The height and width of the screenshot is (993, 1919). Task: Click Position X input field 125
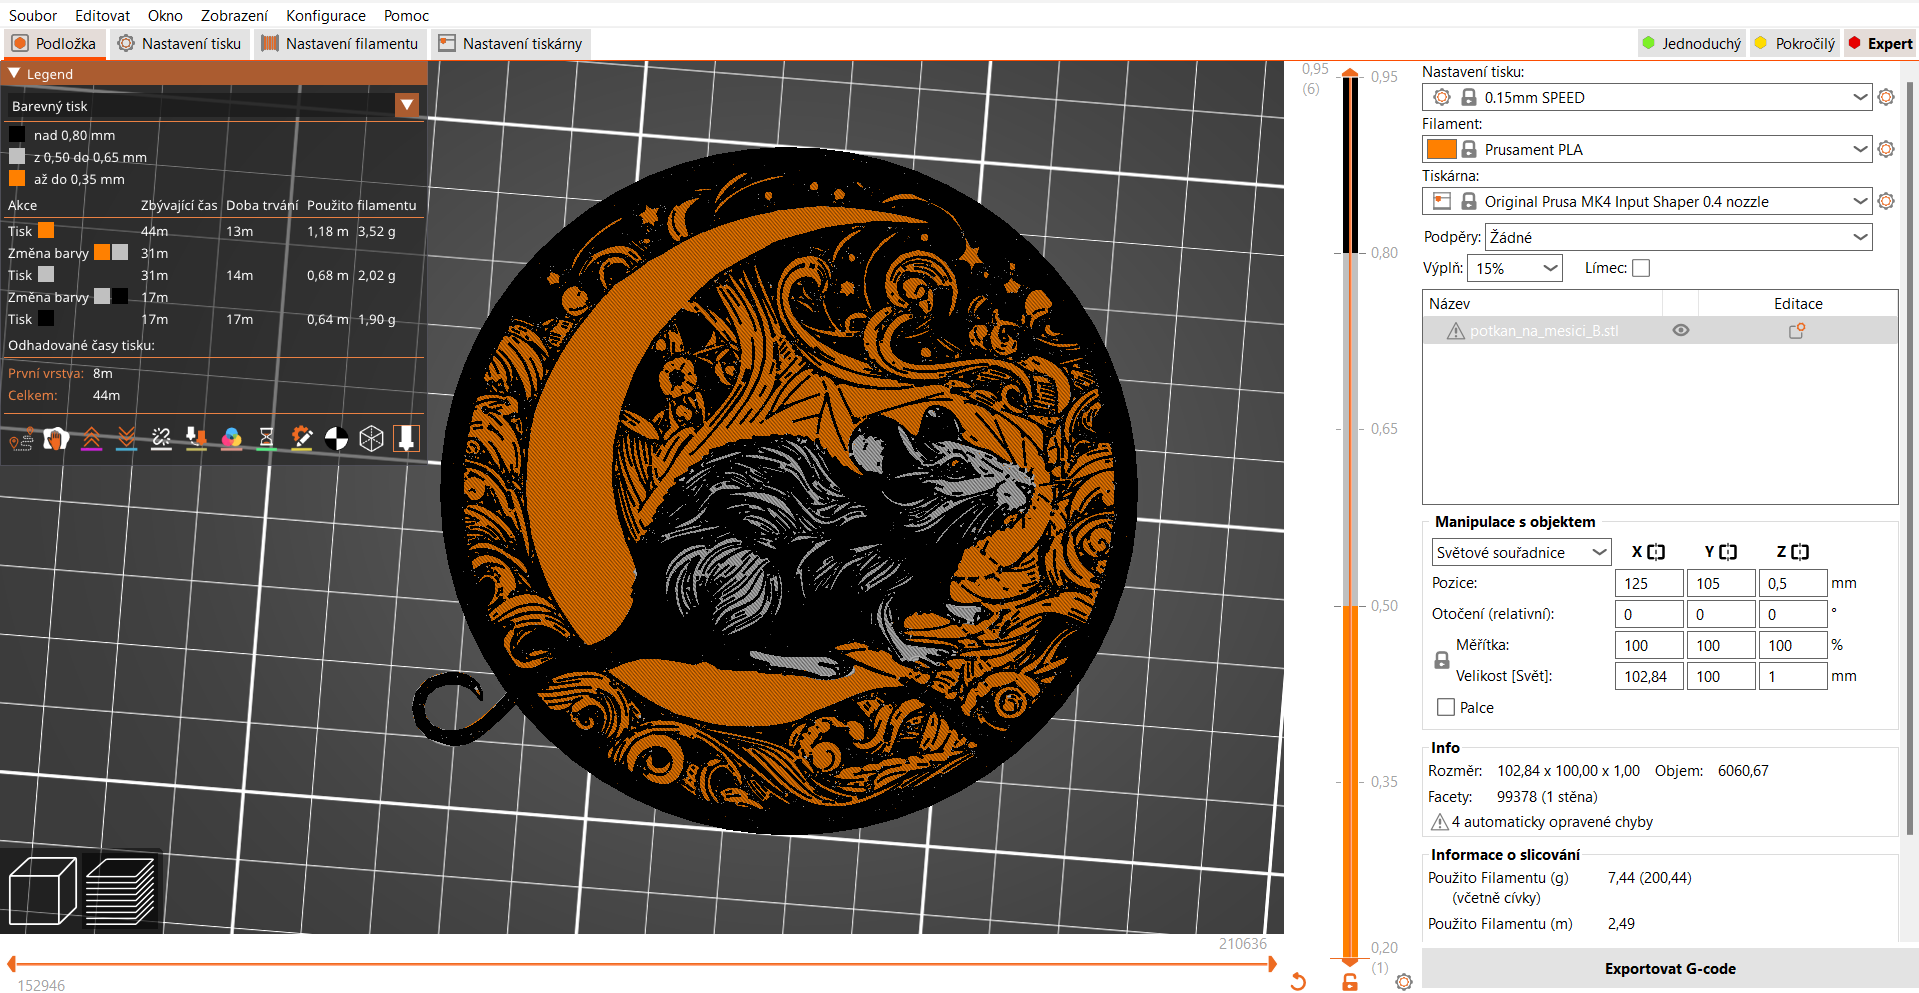tap(1649, 583)
